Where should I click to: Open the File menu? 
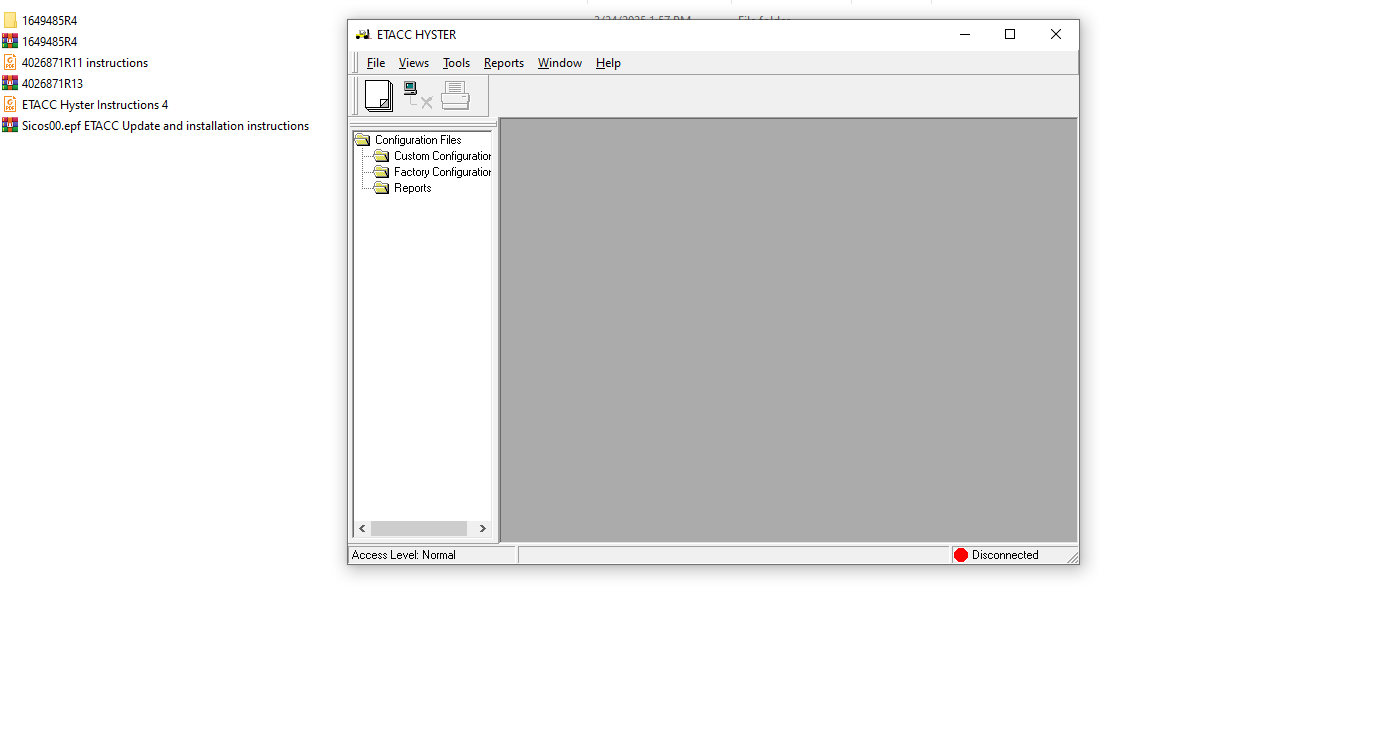coord(376,63)
